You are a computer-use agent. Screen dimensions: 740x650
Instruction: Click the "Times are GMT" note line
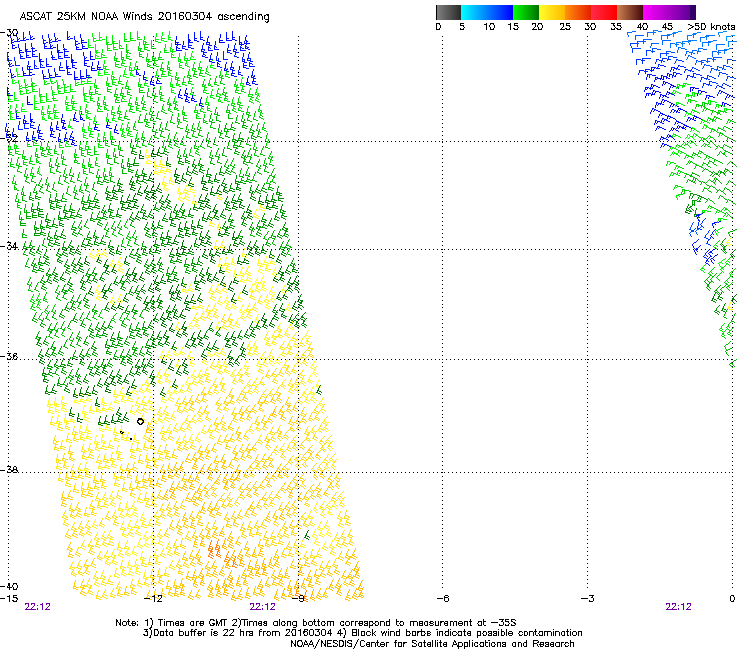tap(316, 623)
